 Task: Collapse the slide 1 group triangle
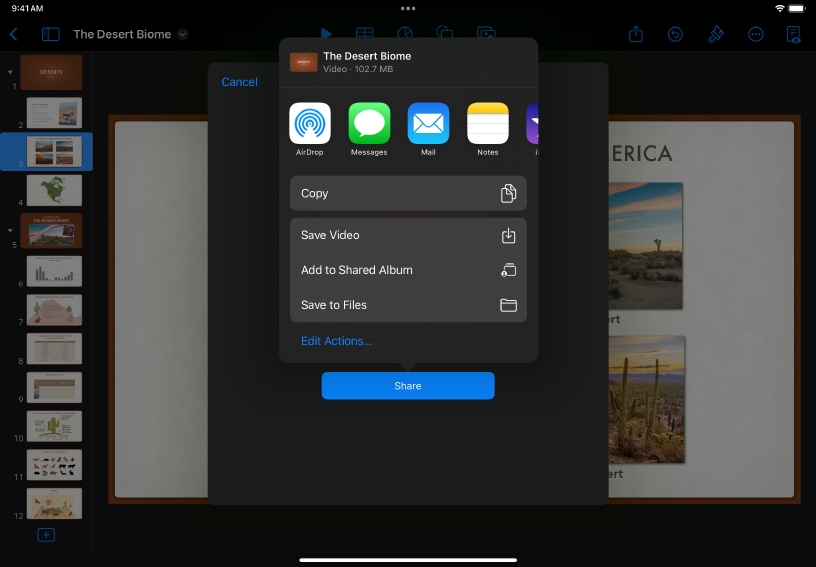click(x=11, y=73)
